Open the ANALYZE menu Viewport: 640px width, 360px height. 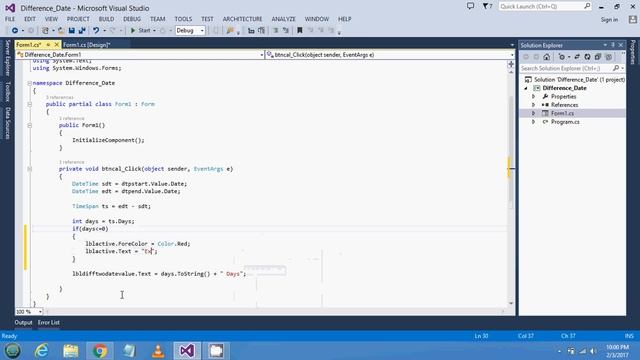coord(283,19)
